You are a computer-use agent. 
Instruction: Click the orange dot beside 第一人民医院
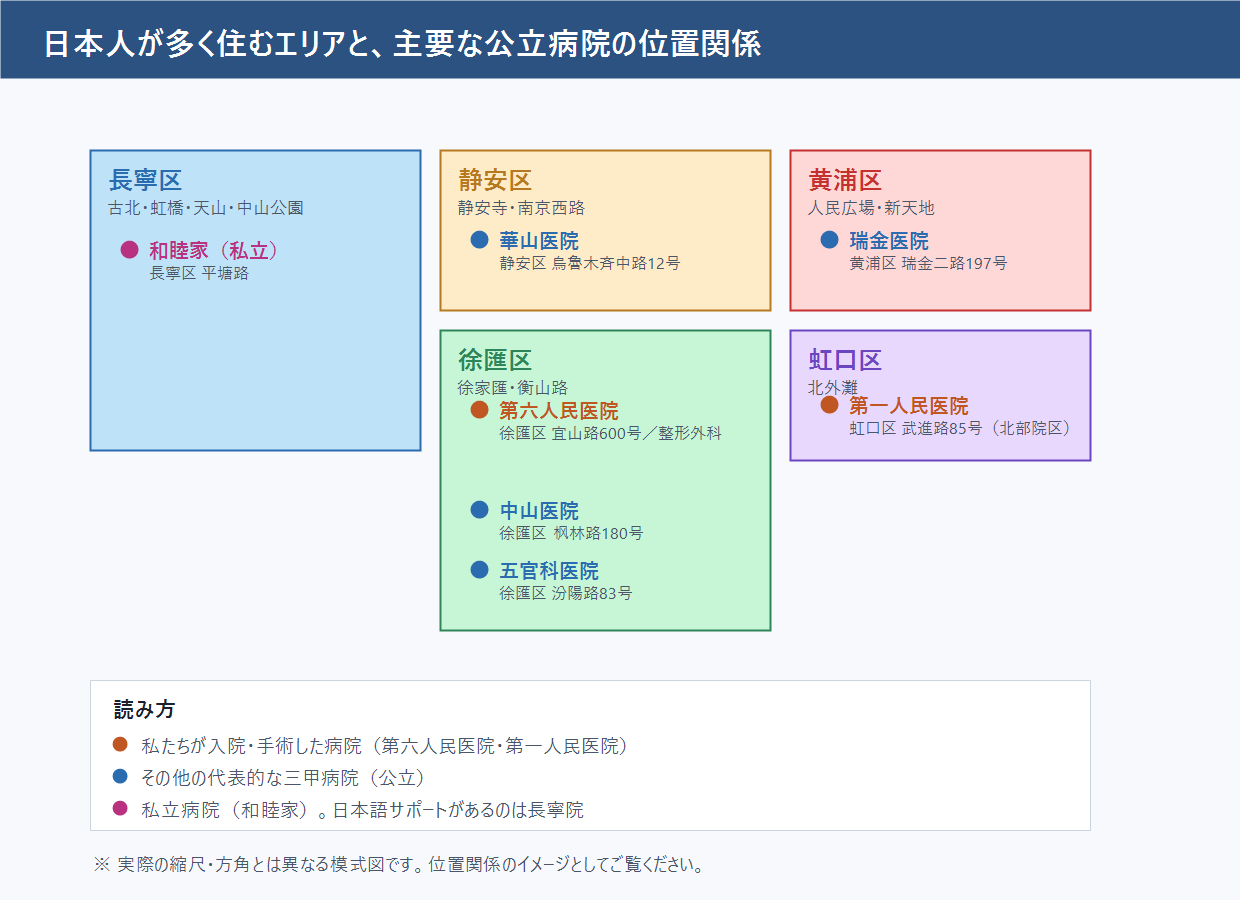click(829, 405)
